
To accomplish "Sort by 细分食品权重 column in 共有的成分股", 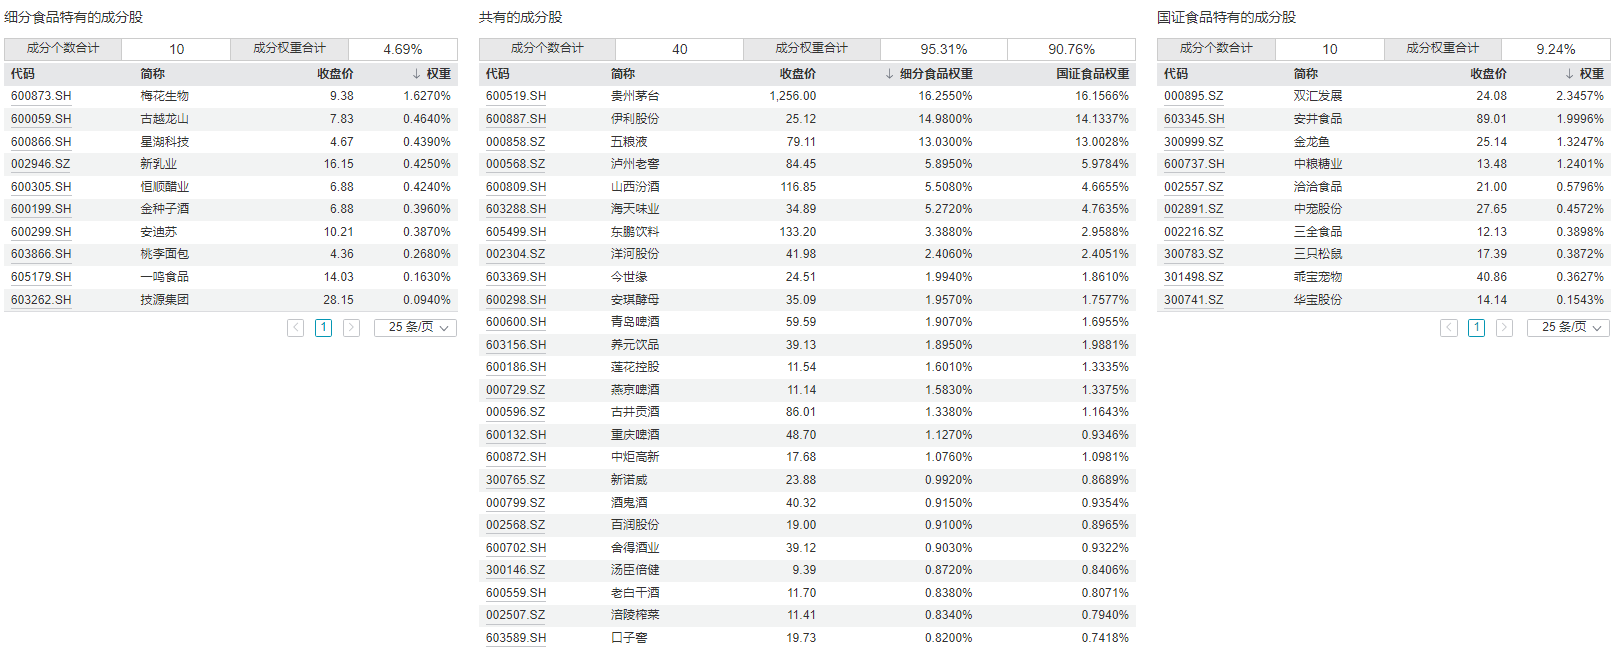I will (x=929, y=74).
